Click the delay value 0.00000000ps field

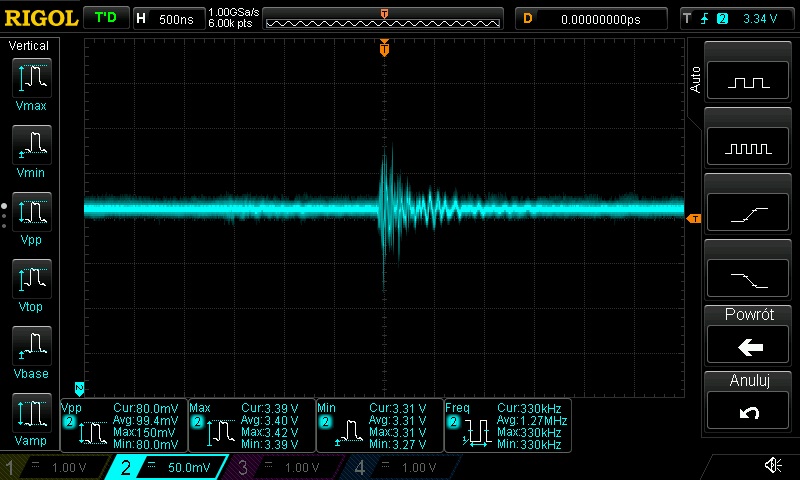591,19
